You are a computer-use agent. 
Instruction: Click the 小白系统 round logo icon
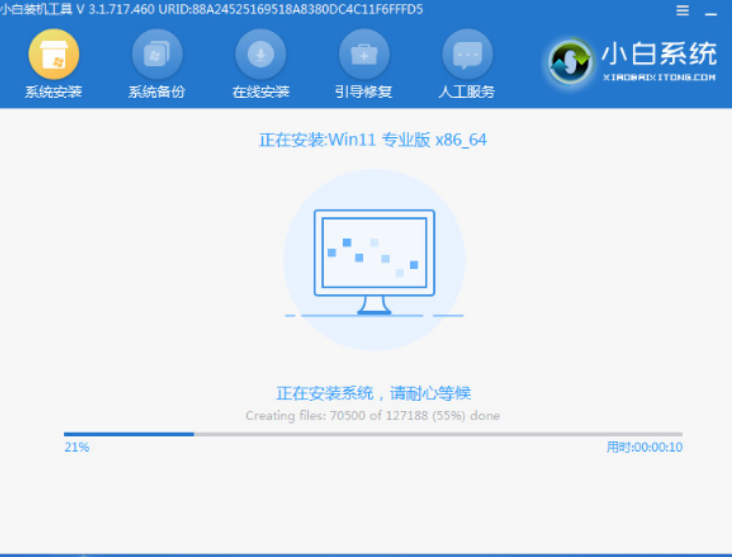click(x=572, y=62)
